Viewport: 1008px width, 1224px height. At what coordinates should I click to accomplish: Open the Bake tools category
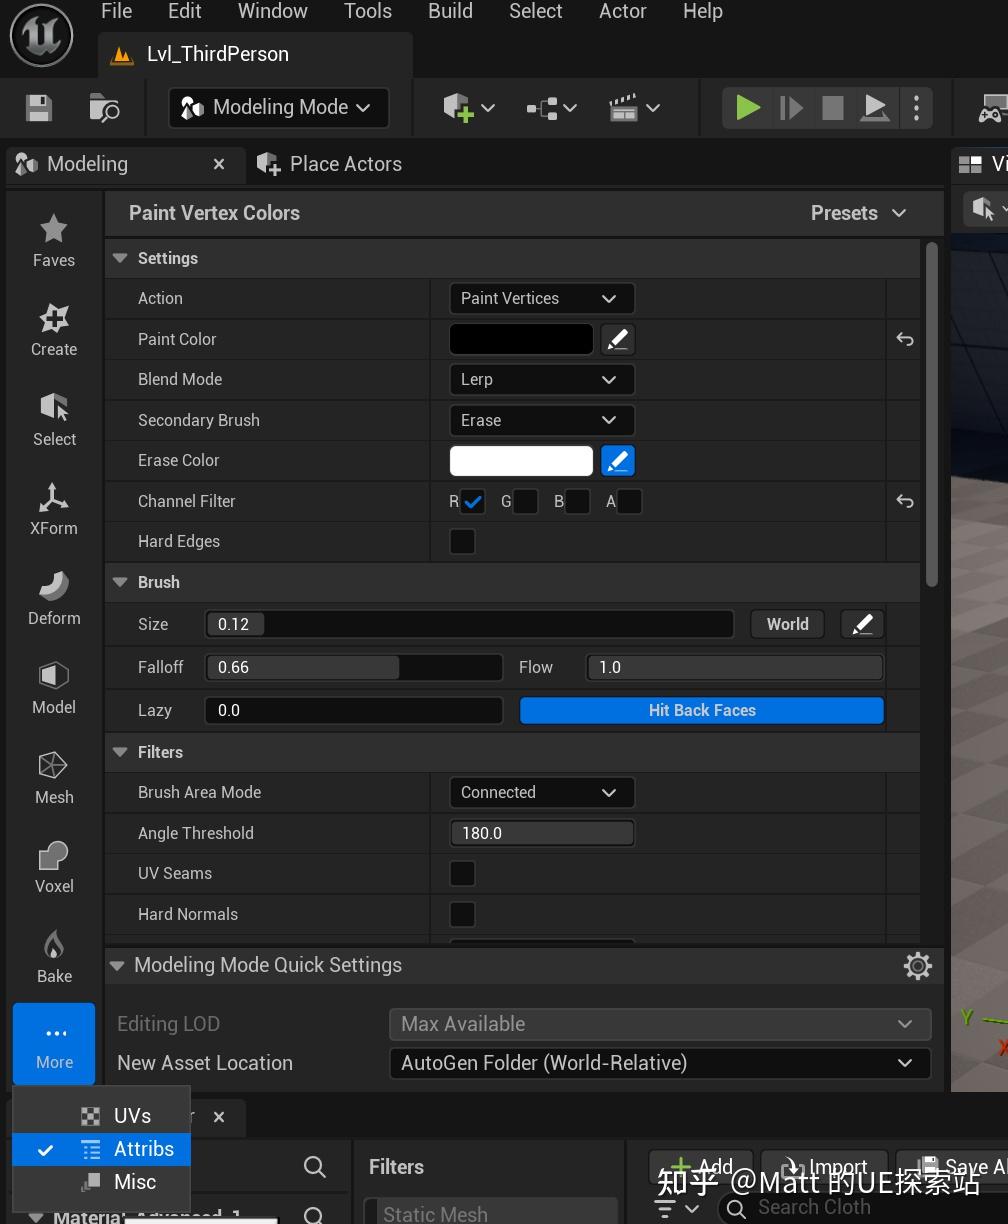[x=54, y=956]
